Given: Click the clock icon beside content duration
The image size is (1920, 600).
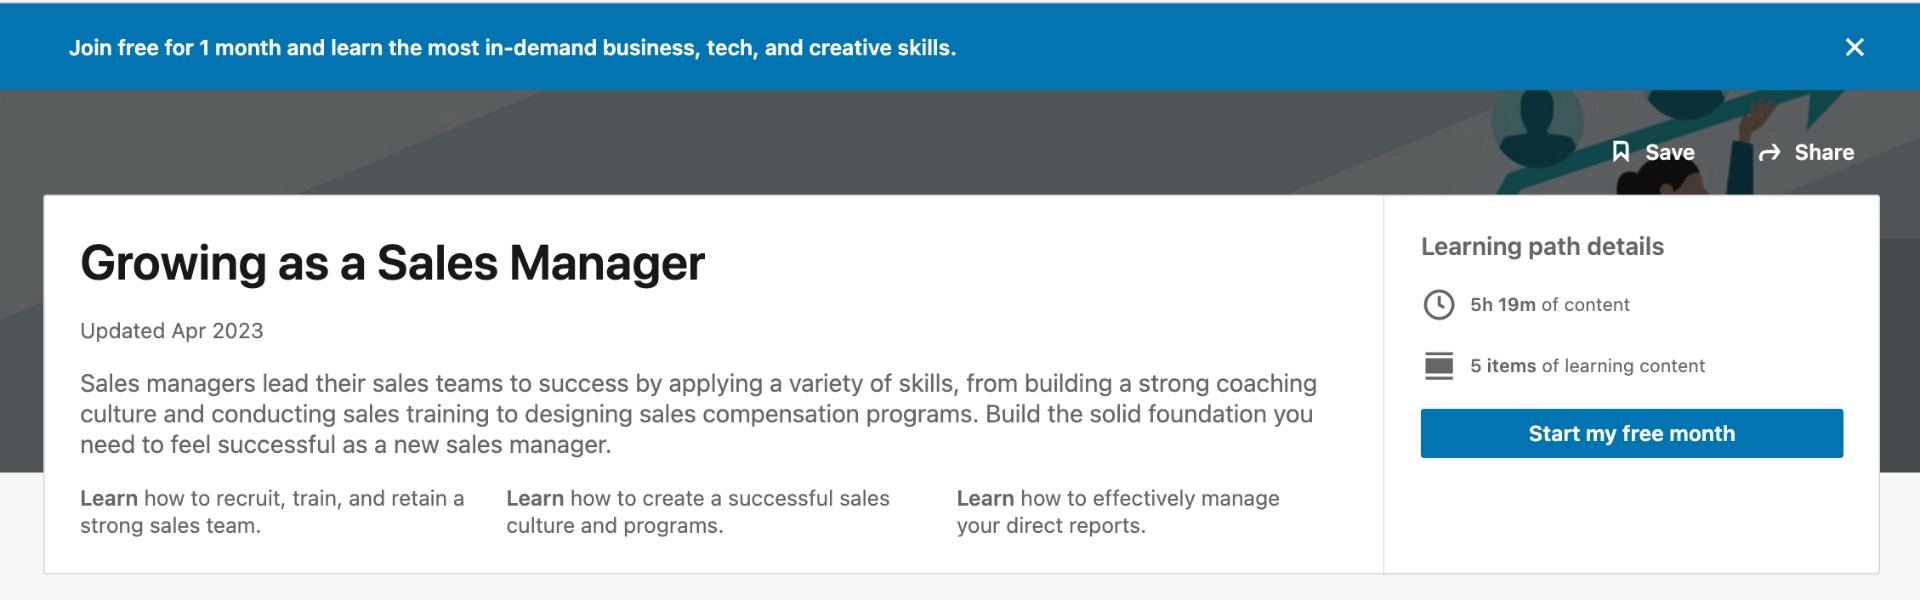Looking at the screenshot, I should click(x=1440, y=305).
